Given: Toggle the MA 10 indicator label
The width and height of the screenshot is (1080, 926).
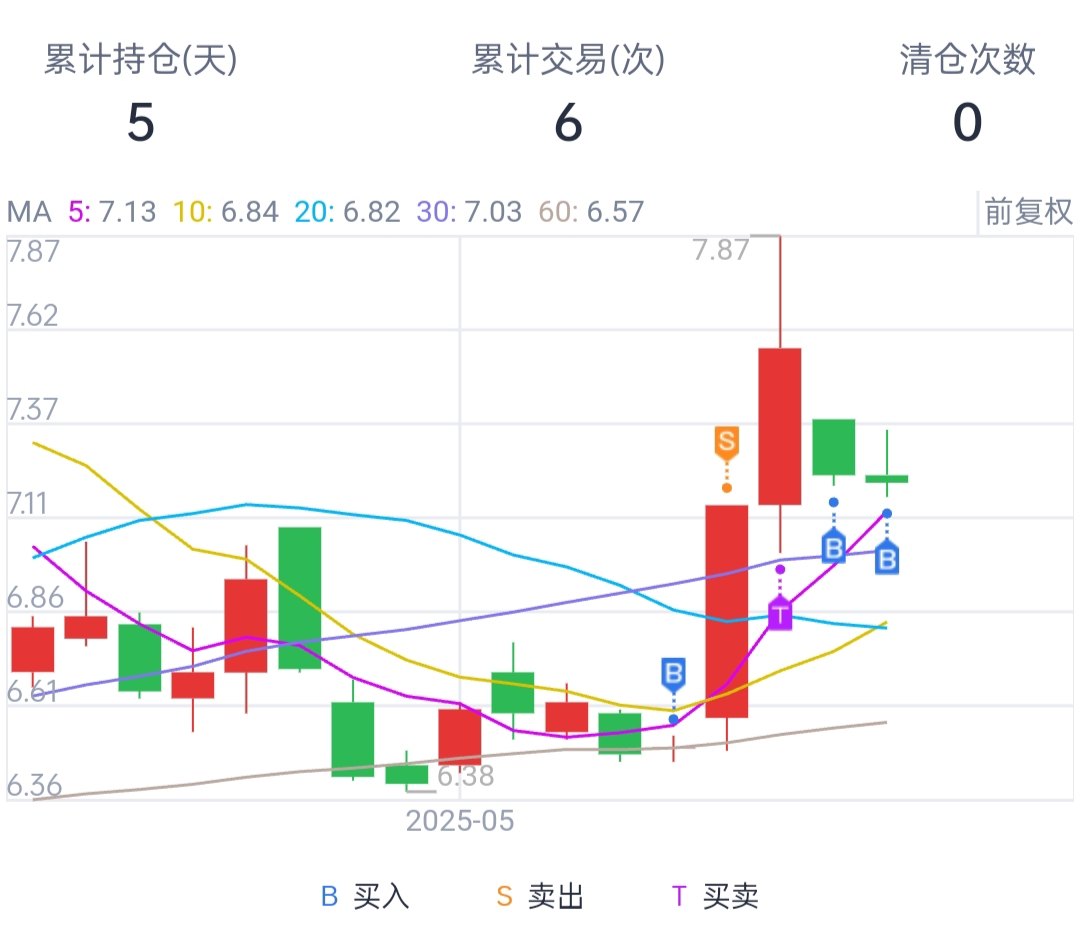Looking at the screenshot, I should (x=226, y=212).
